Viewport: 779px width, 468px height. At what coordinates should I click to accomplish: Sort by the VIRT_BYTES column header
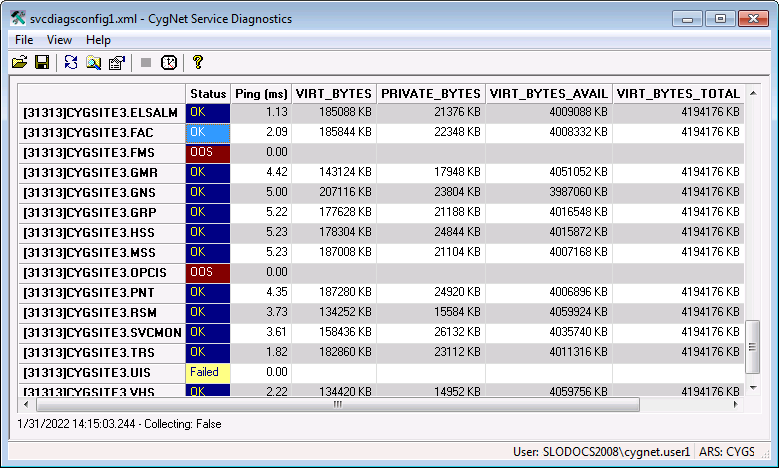coord(334,94)
